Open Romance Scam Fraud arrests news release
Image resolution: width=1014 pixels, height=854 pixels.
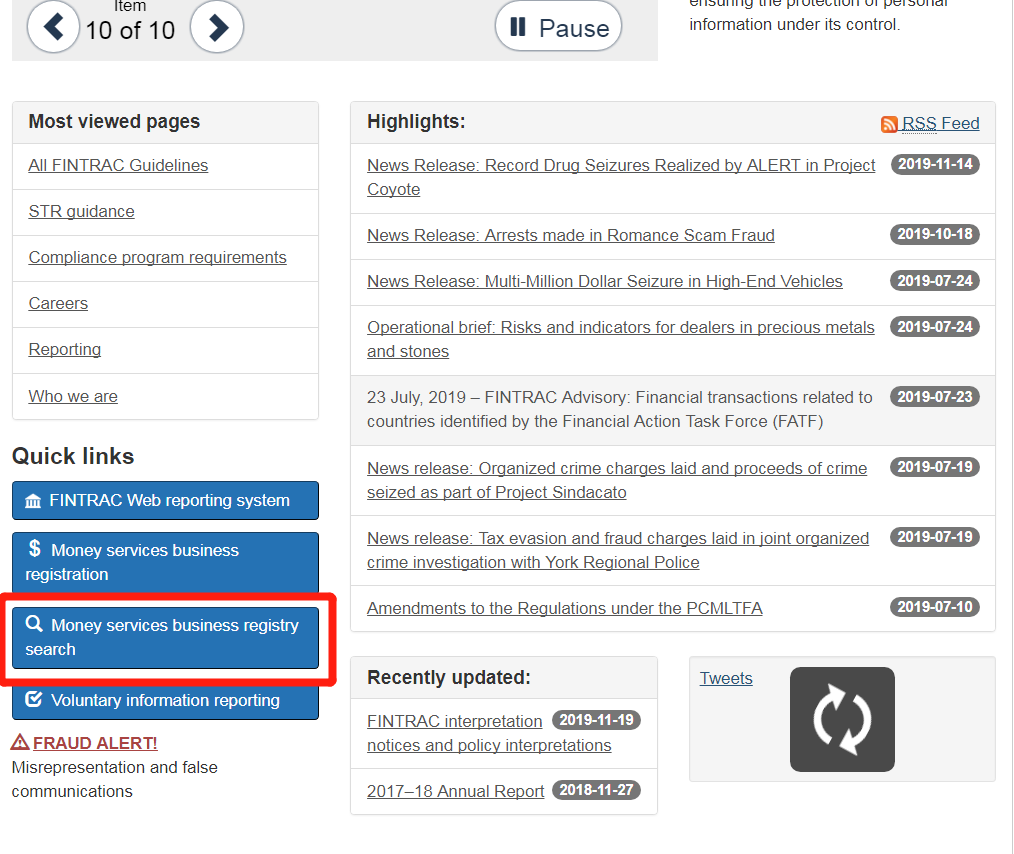coord(571,235)
